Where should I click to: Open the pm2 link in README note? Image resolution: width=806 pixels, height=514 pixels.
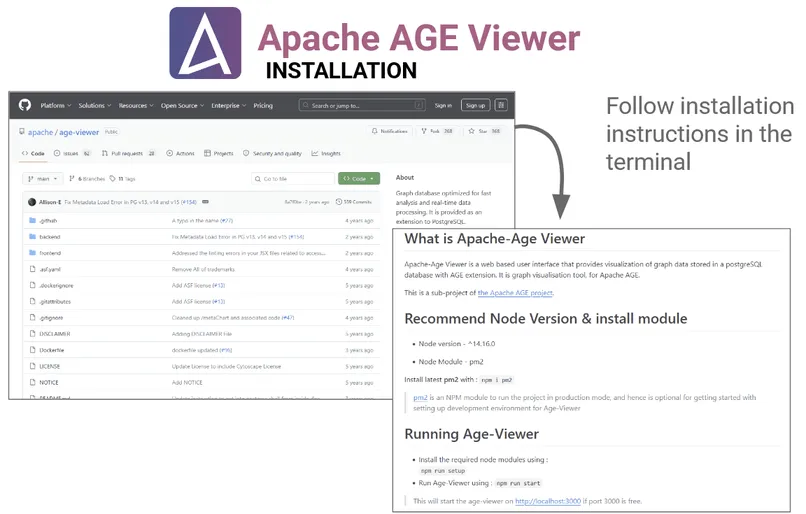click(x=420, y=397)
